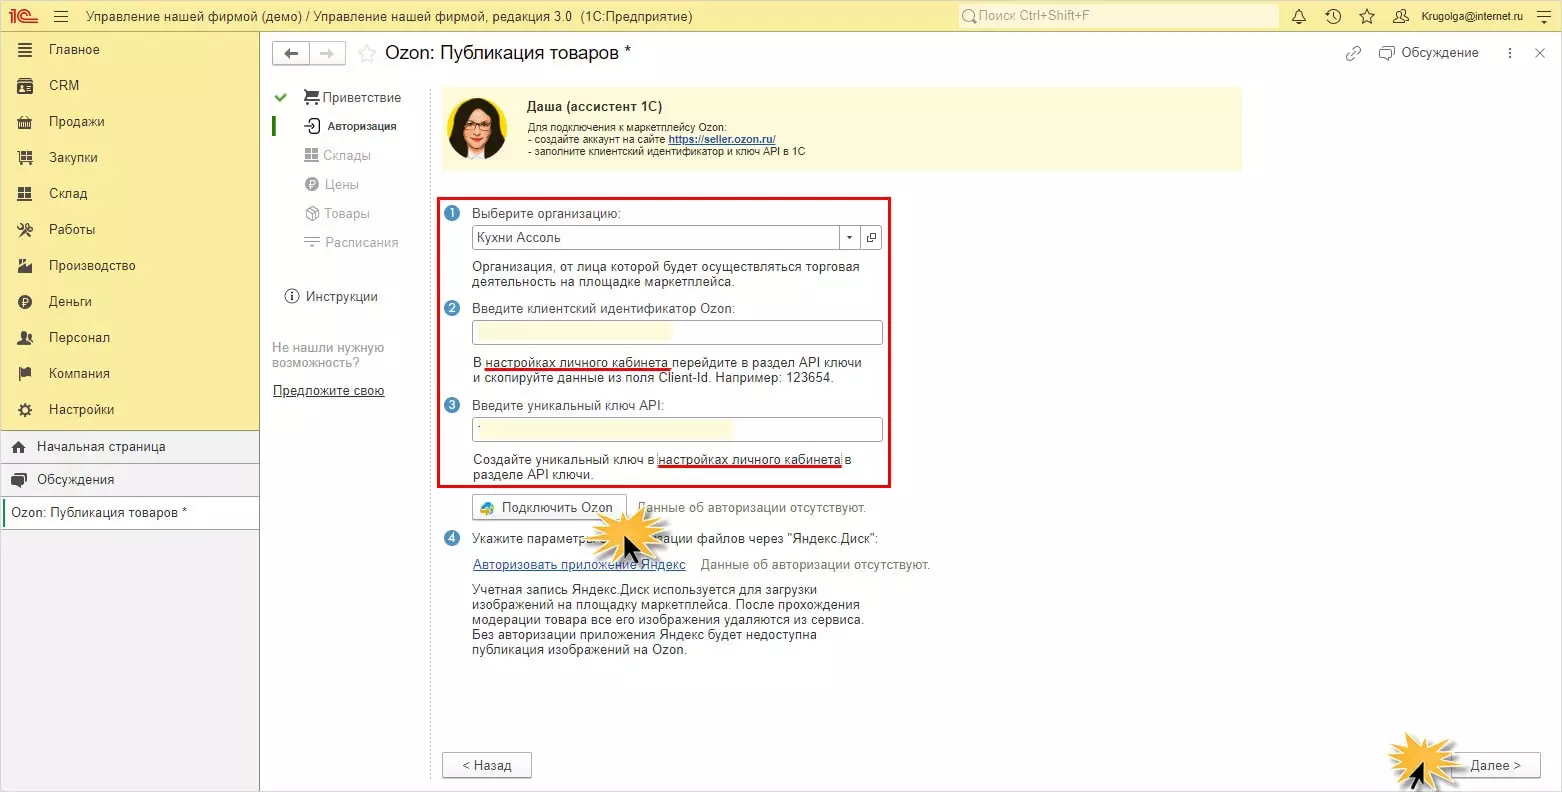Click the 1C logo icon
1562x792 pixels.
point(22,16)
